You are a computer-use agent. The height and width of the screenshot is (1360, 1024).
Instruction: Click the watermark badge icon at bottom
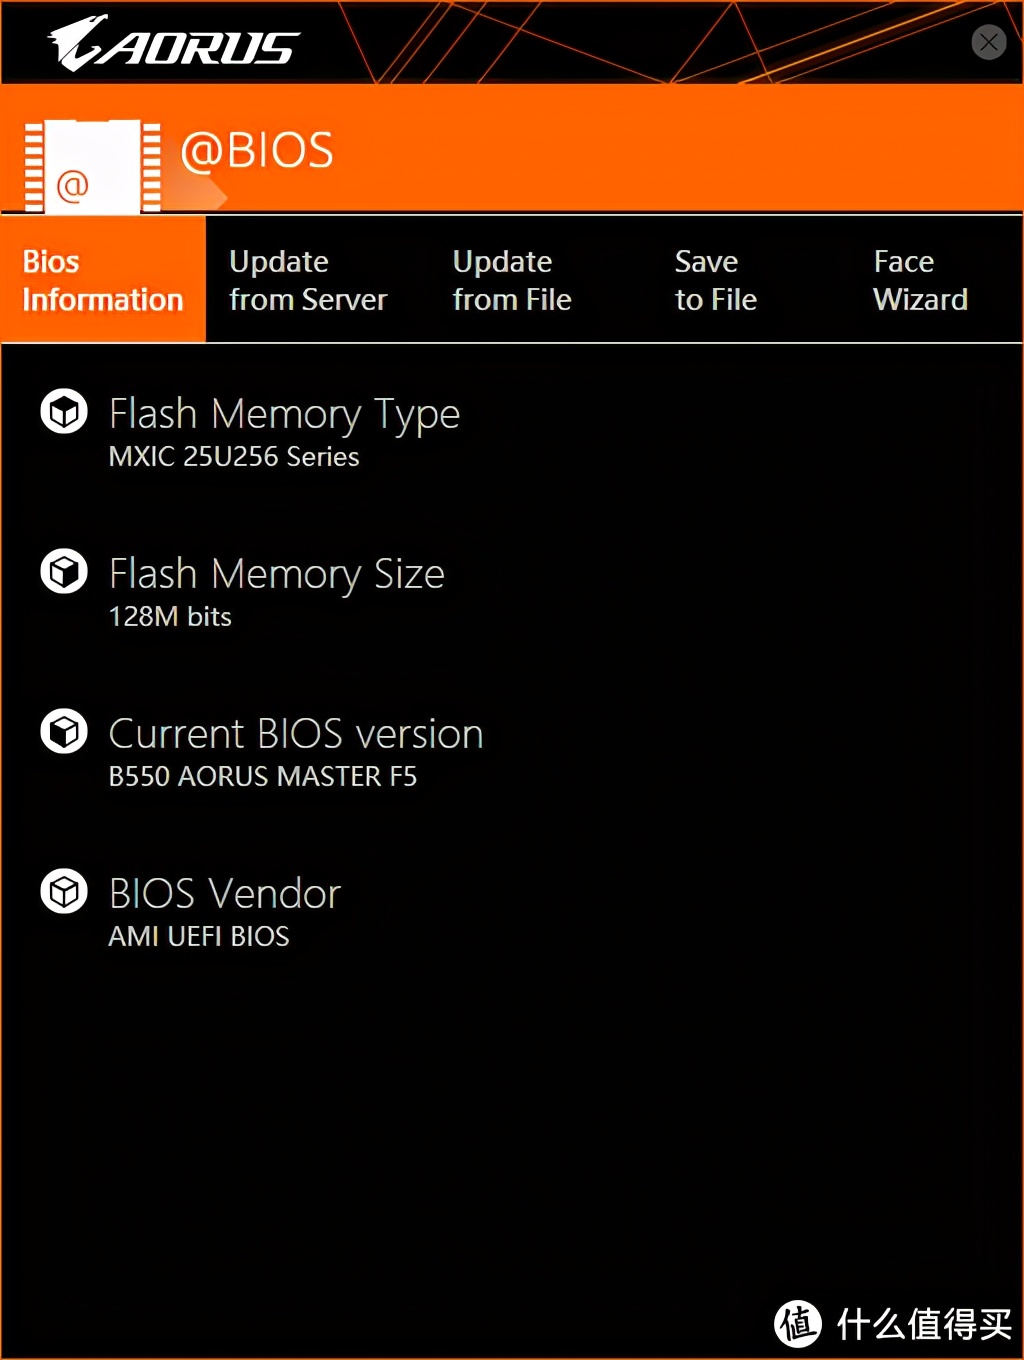click(x=798, y=1322)
